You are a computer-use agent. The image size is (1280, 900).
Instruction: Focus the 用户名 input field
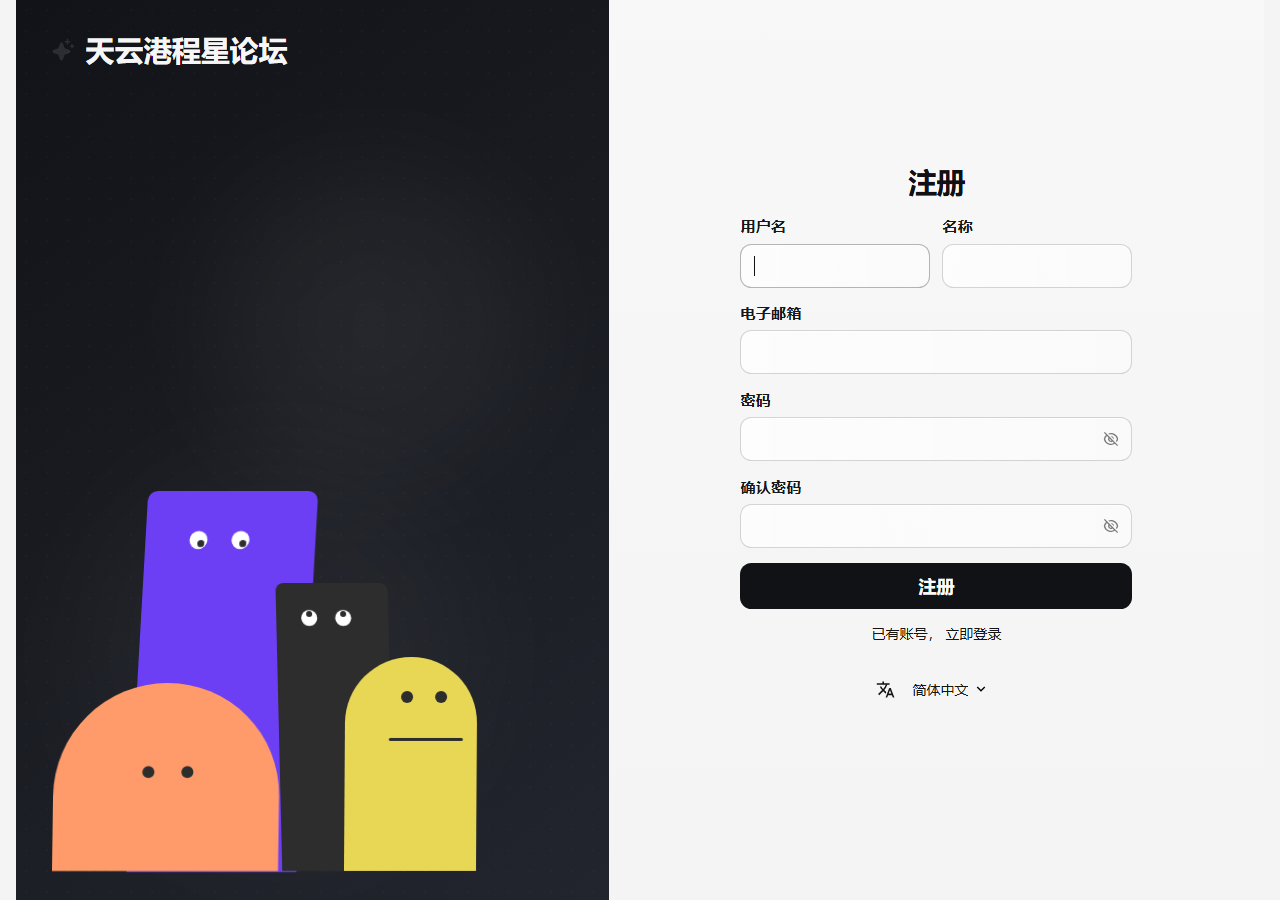click(835, 266)
